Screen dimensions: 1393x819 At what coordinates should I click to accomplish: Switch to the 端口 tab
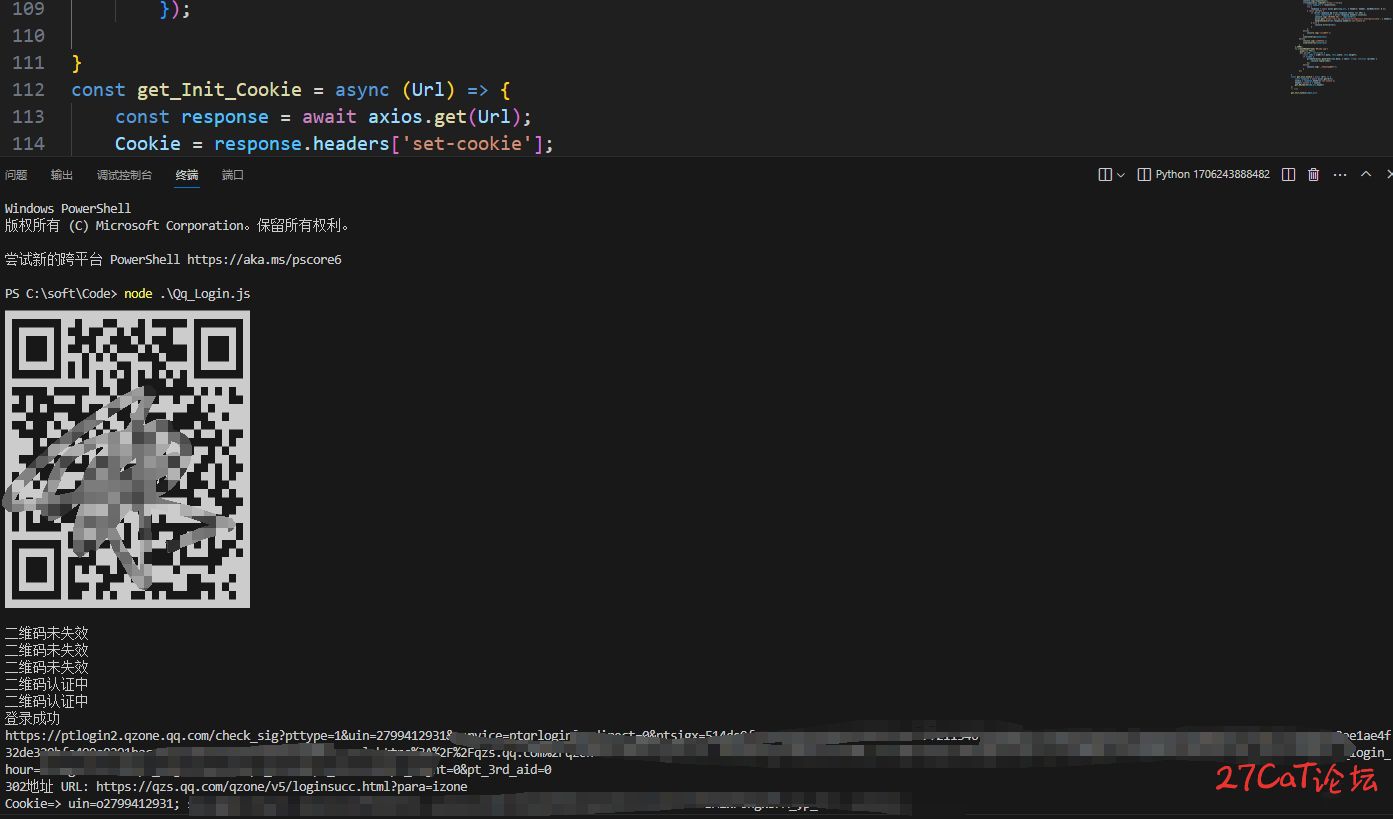233,175
